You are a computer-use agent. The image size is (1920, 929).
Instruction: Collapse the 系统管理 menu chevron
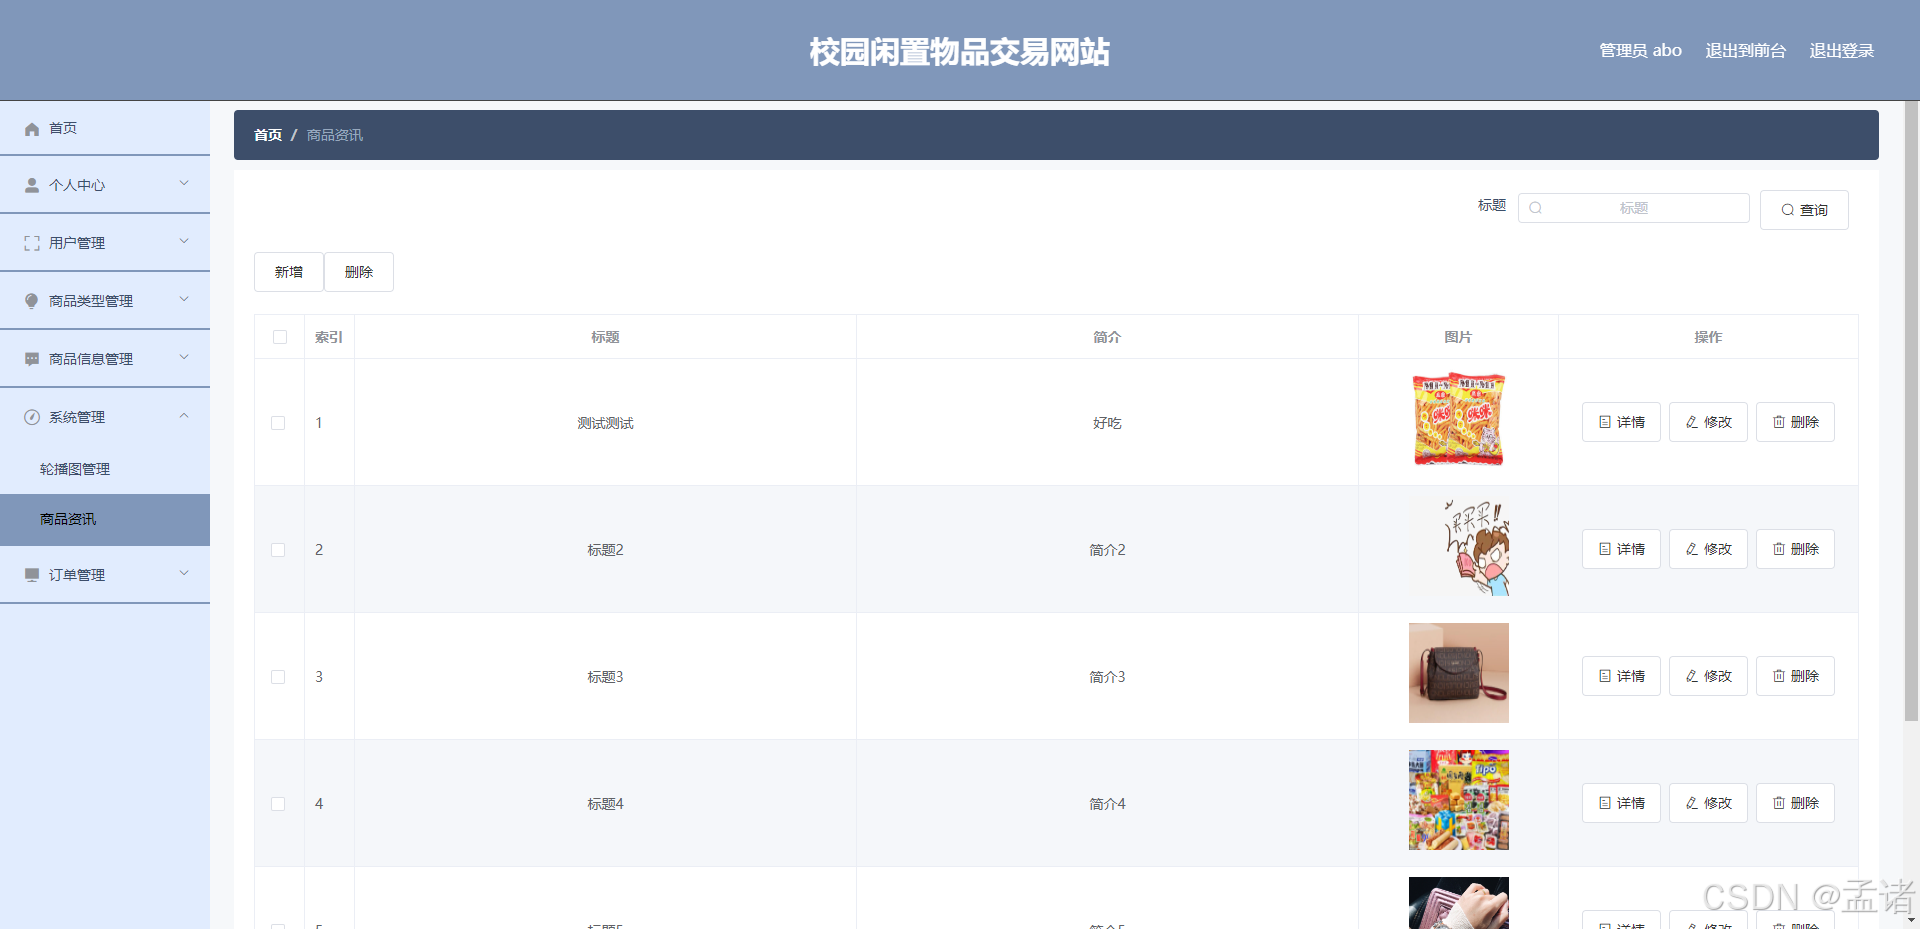184,415
